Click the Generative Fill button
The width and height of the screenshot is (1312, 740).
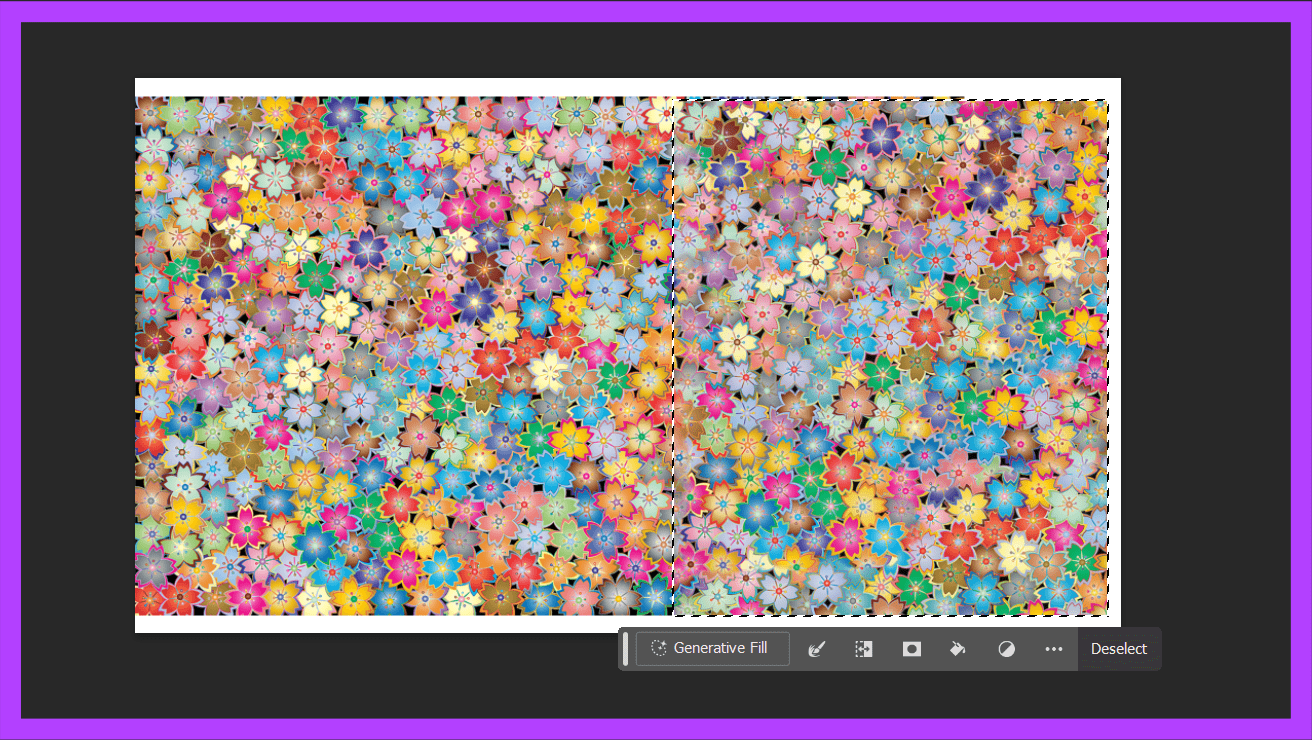point(712,648)
